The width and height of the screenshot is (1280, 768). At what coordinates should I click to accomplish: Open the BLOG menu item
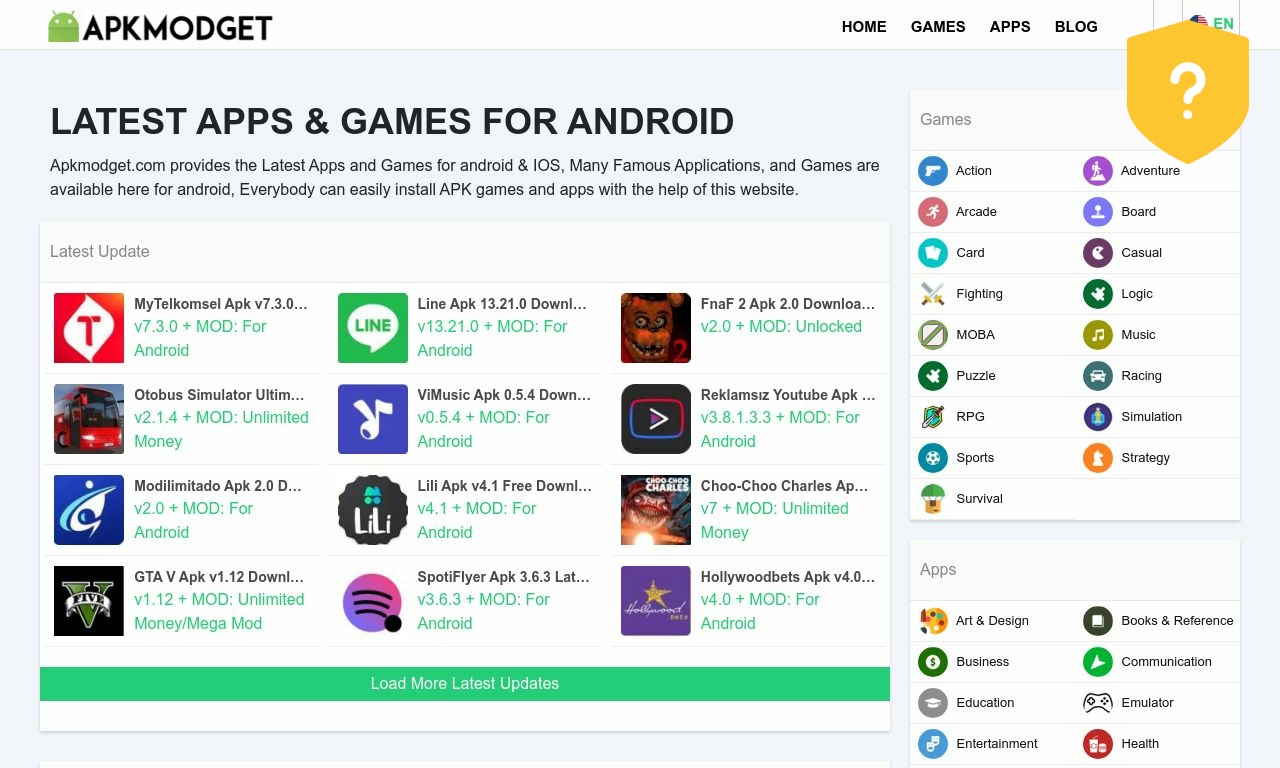(x=1076, y=27)
